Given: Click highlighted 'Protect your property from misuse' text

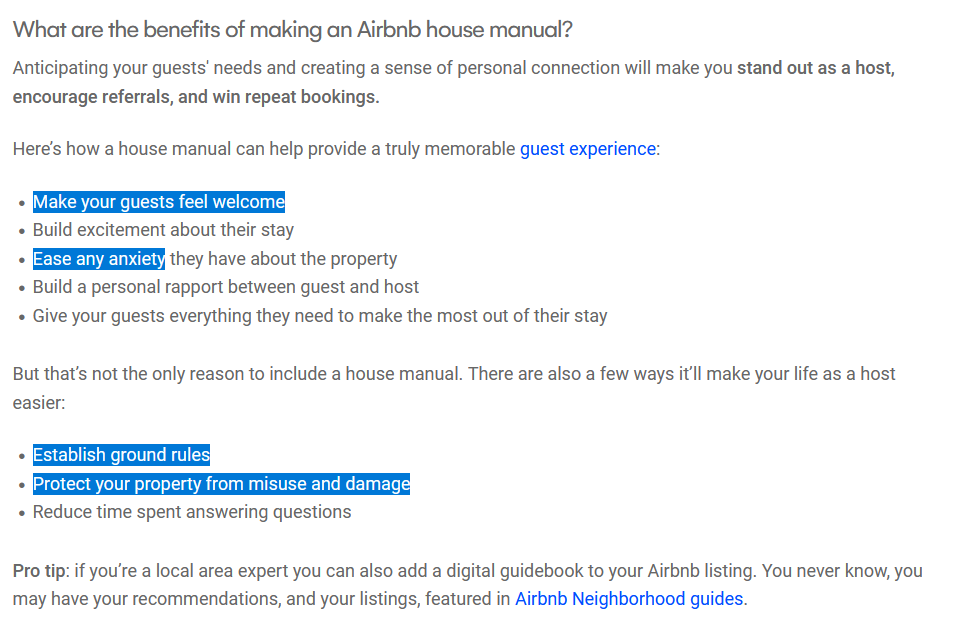Looking at the screenshot, I should click(x=221, y=484).
